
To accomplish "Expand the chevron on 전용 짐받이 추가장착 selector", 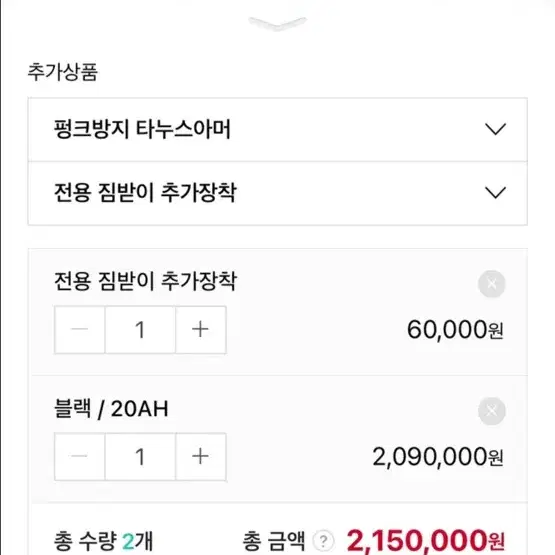I will click(495, 193).
